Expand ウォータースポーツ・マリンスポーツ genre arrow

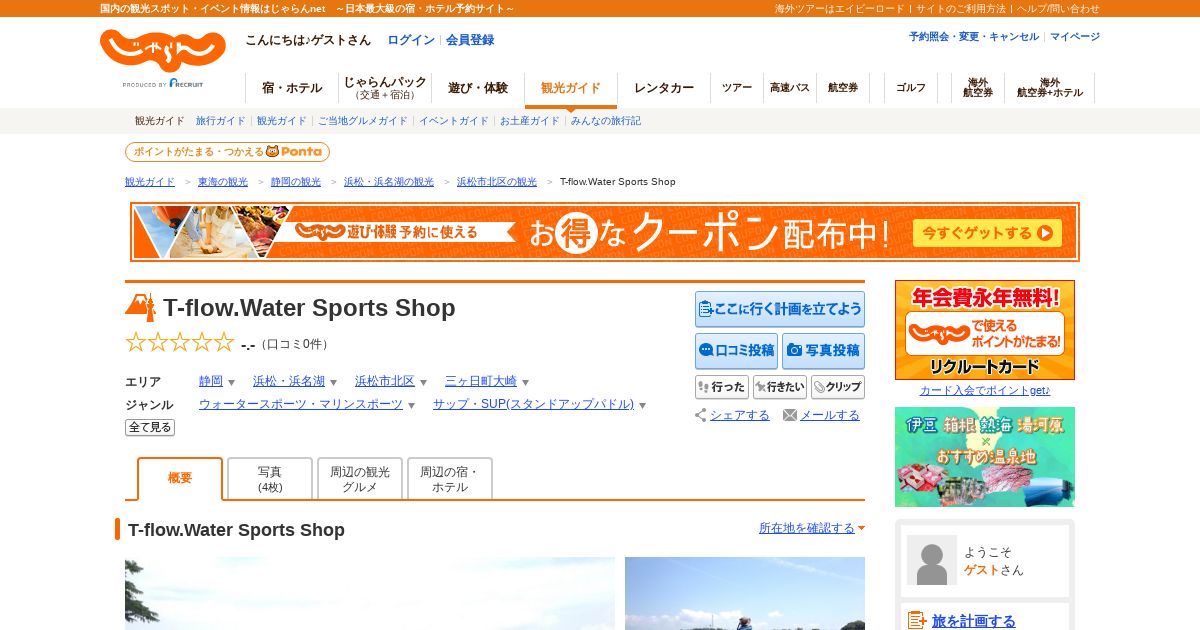point(411,406)
